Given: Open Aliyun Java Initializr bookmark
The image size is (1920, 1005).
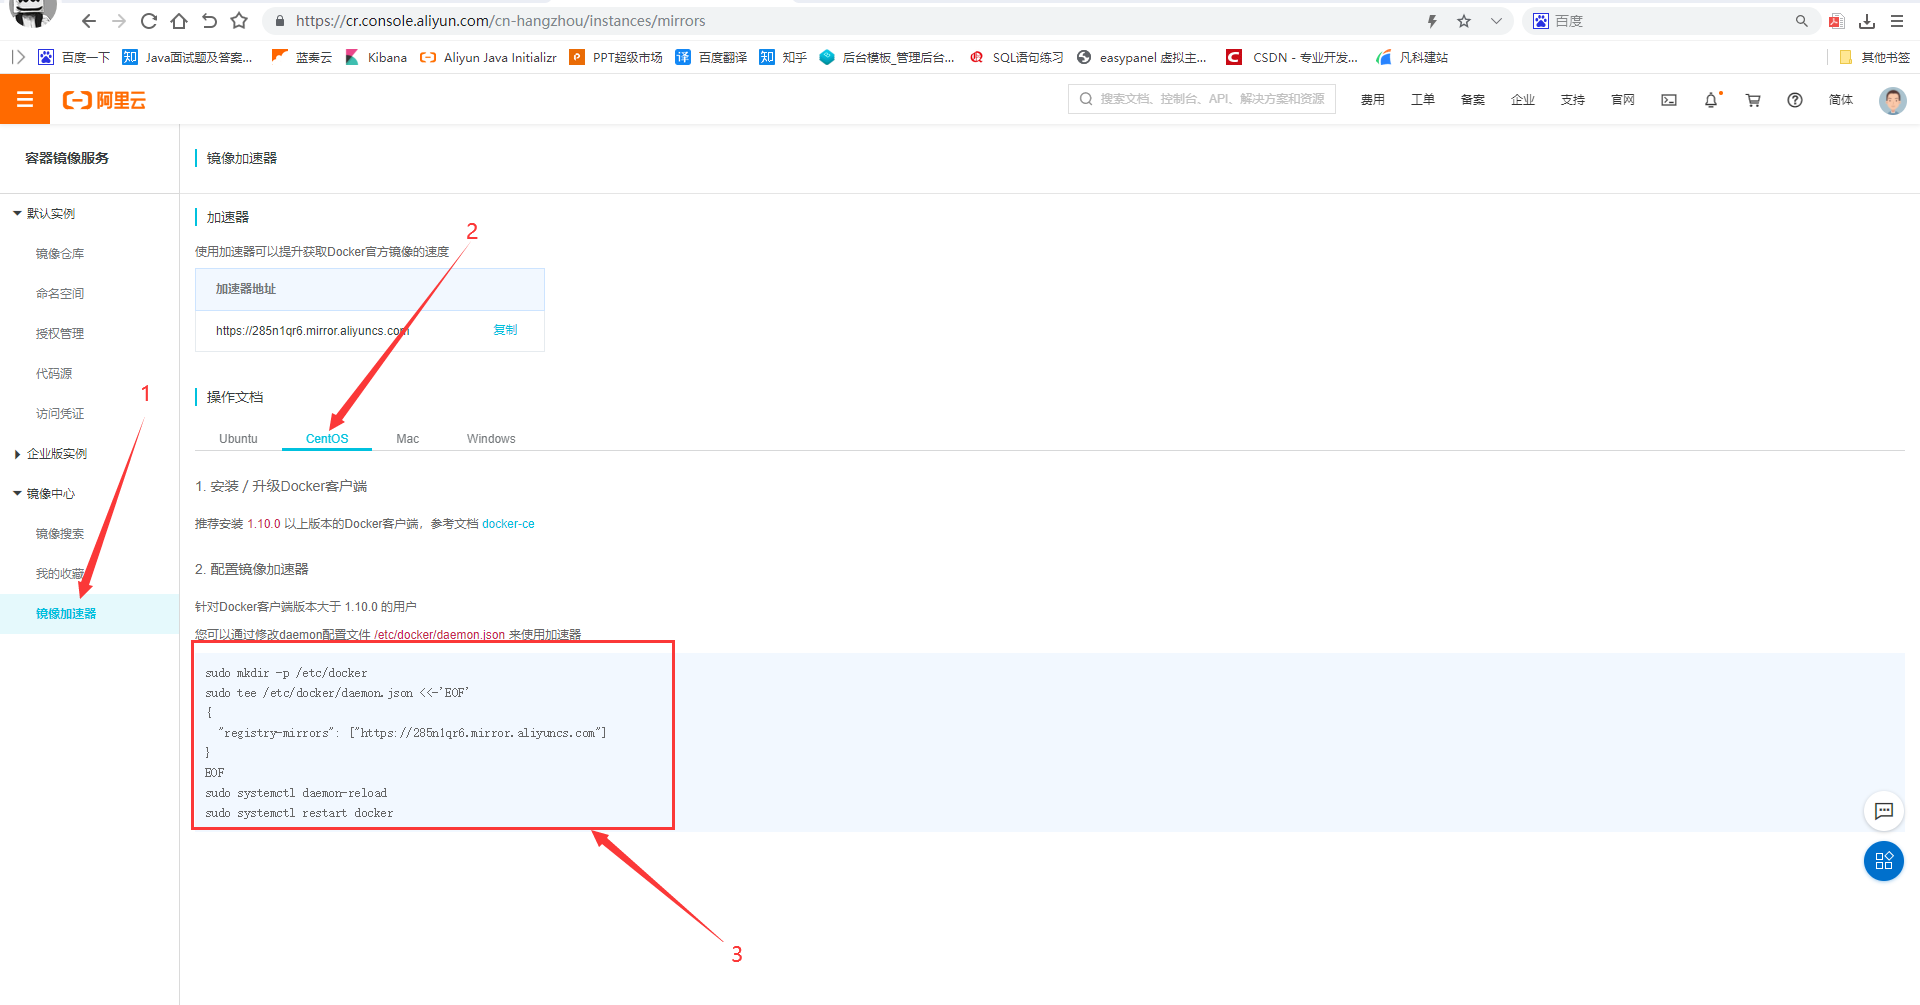Looking at the screenshot, I should pyautogui.click(x=488, y=57).
